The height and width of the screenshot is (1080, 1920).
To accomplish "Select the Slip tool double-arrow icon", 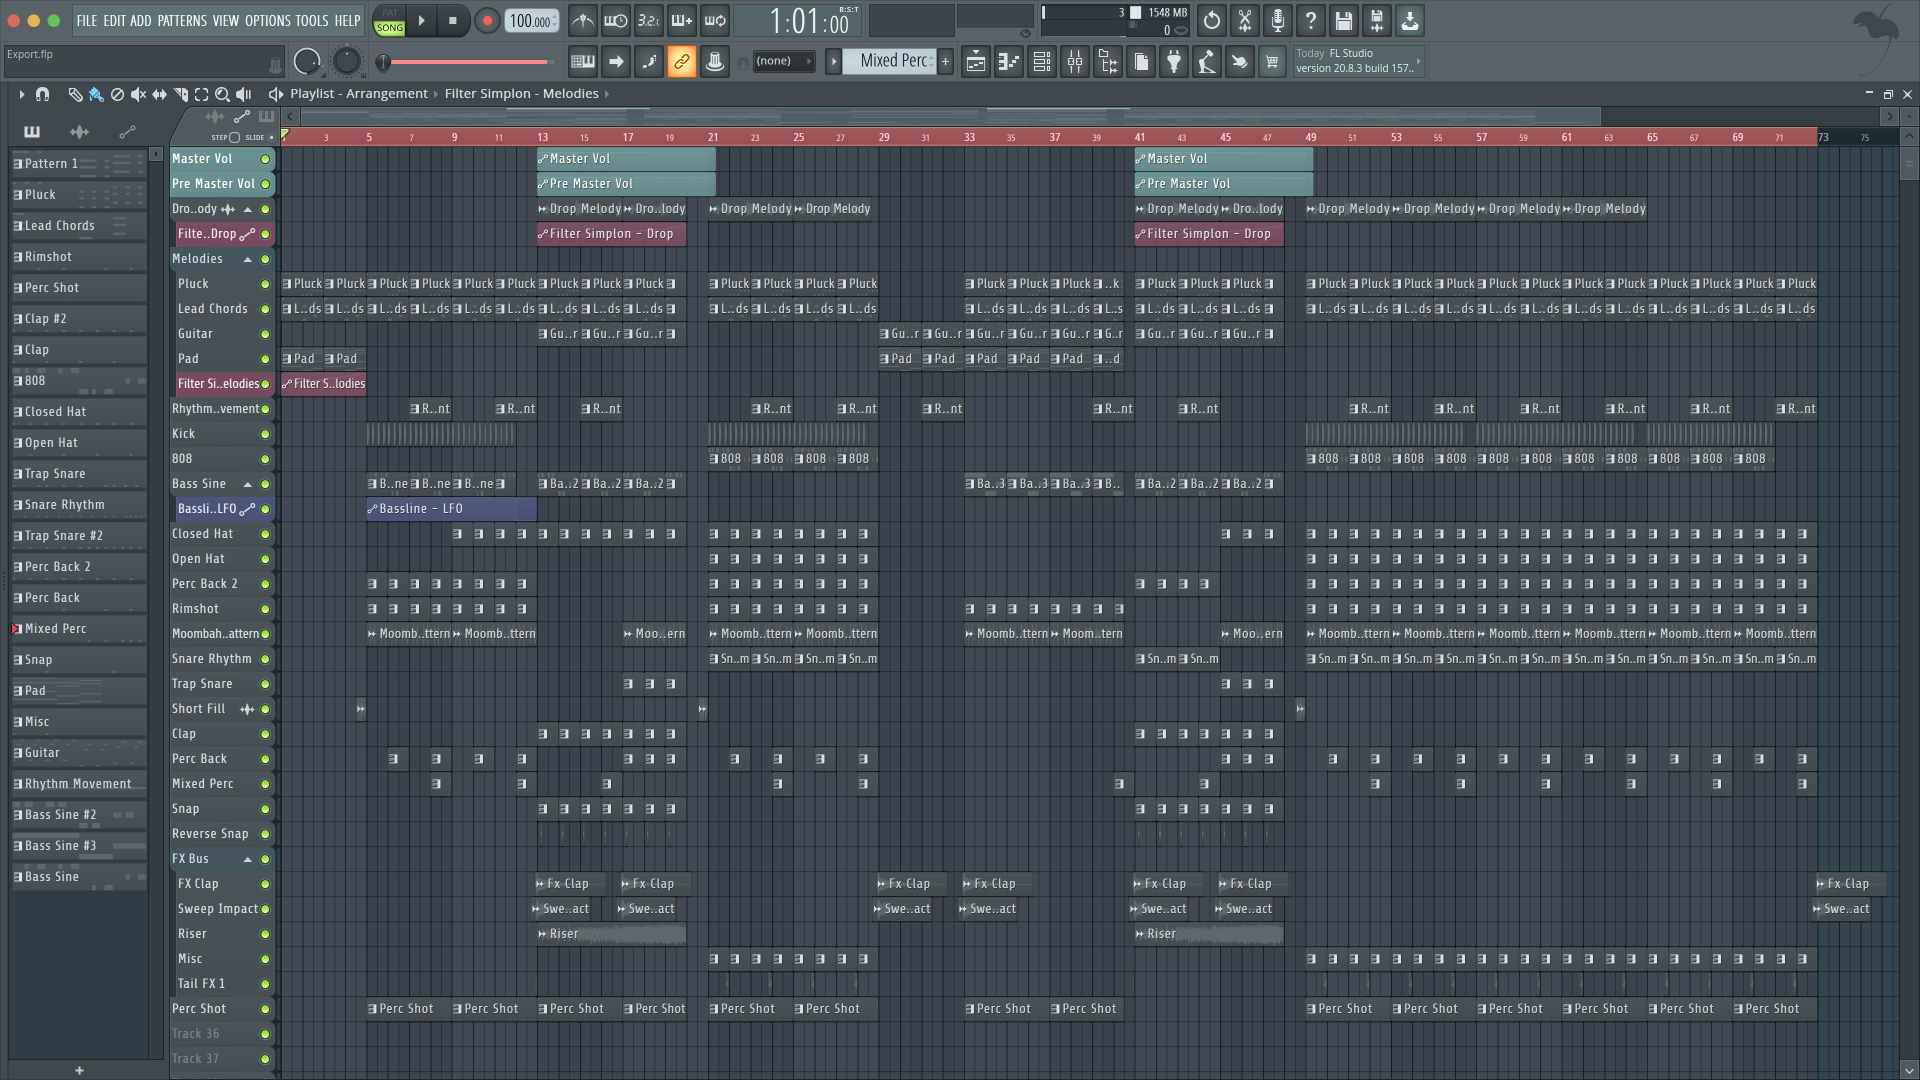I will [159, 94].
